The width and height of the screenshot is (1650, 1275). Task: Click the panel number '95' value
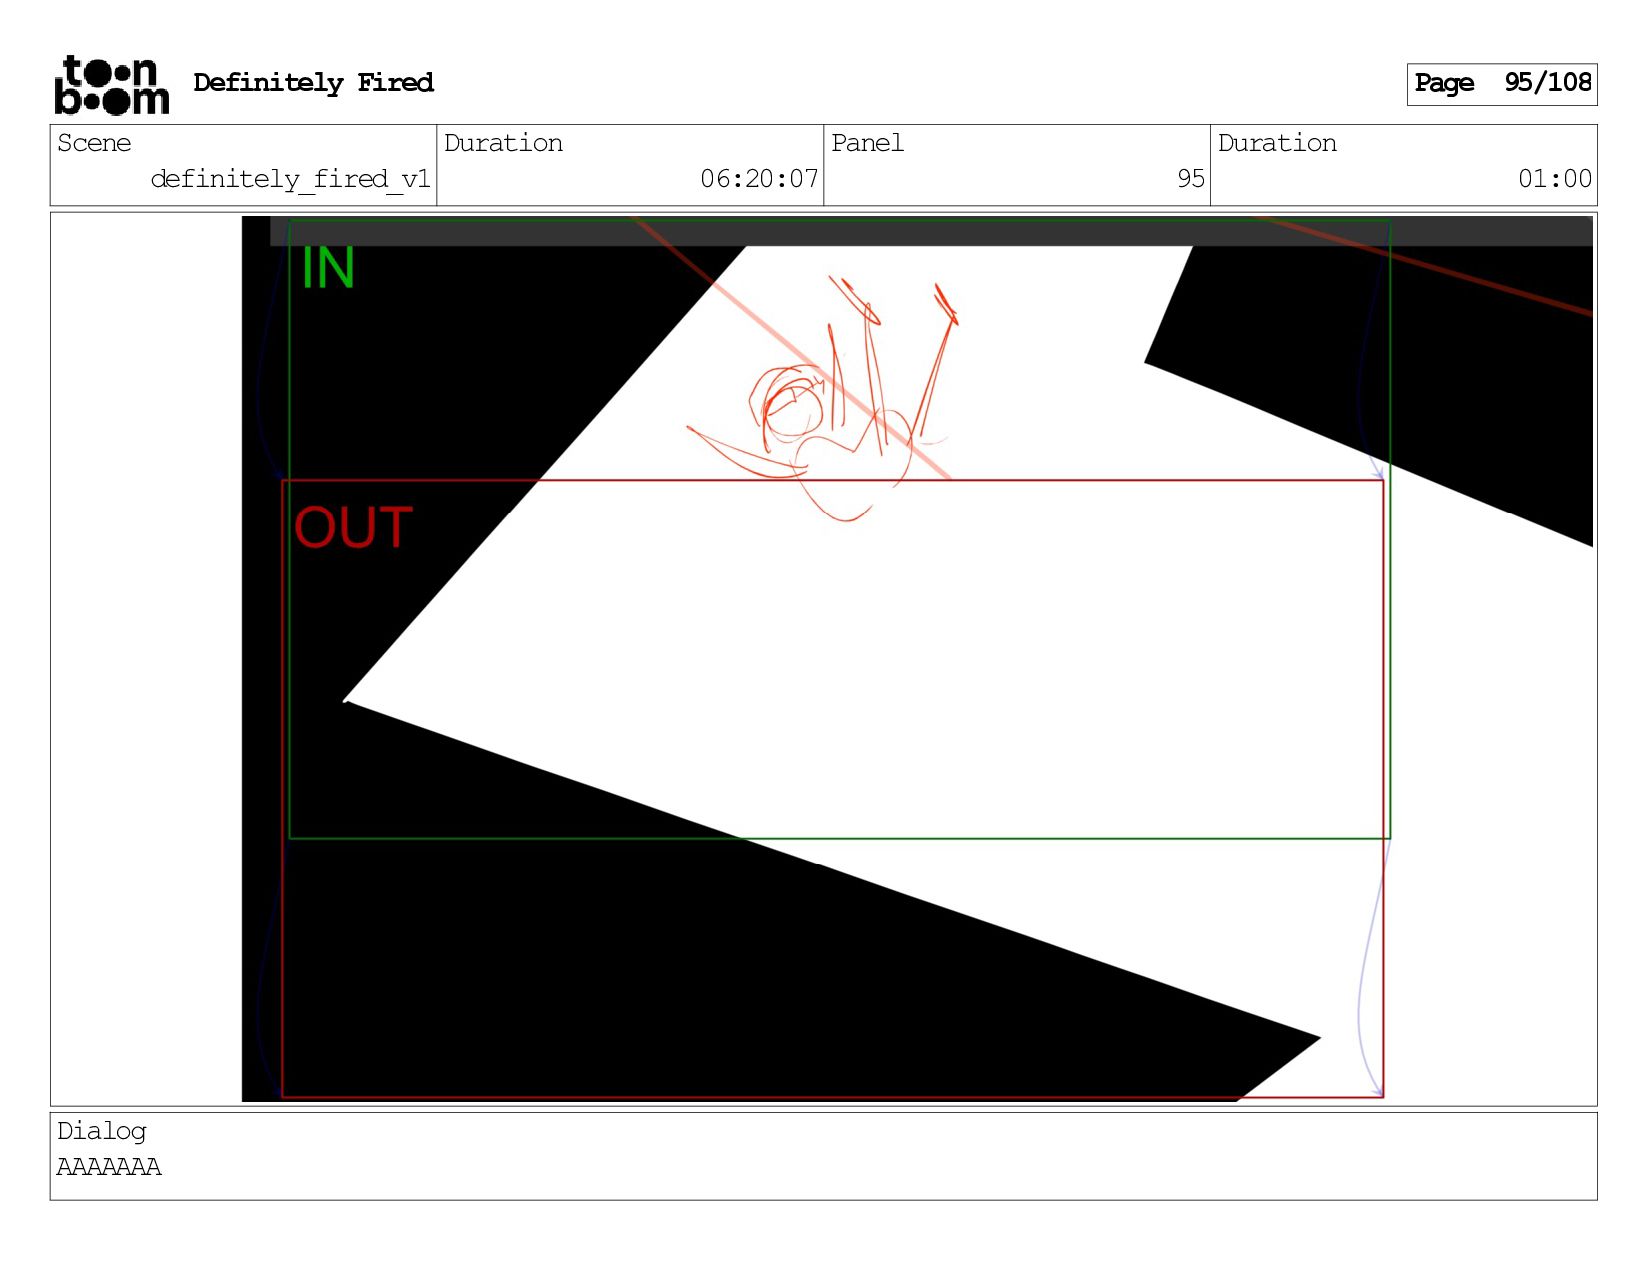click(x=1190, y=179)
